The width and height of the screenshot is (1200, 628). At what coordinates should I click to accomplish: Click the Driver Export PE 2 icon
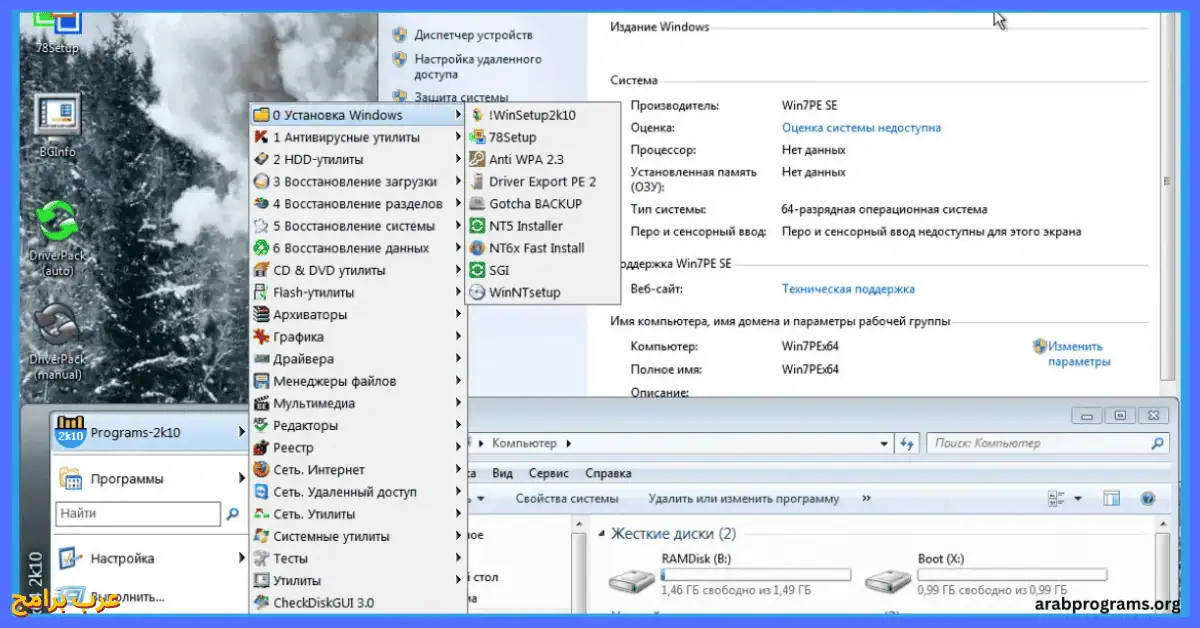click(477, 181)
